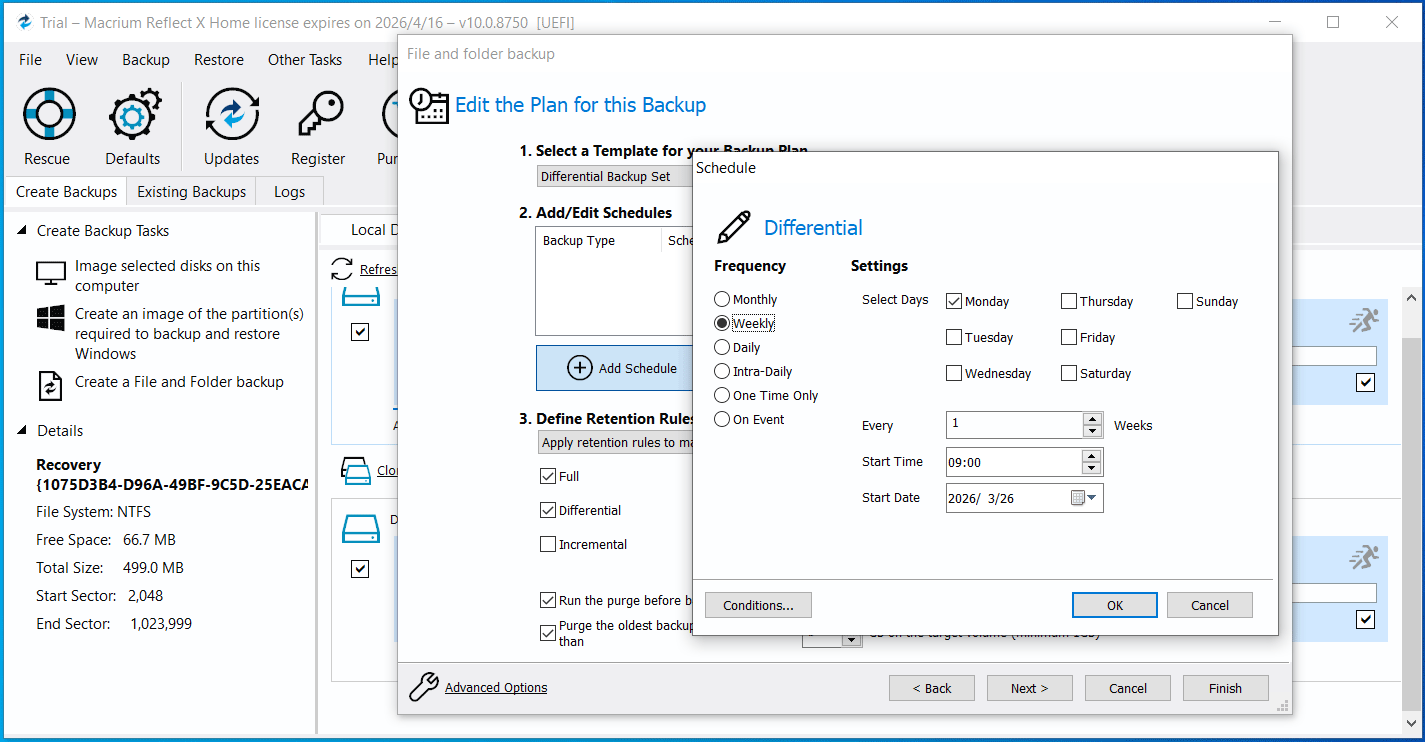Select the Weekly frequency option
Viewport: 1425px width, 742px height.
[721, 323]
